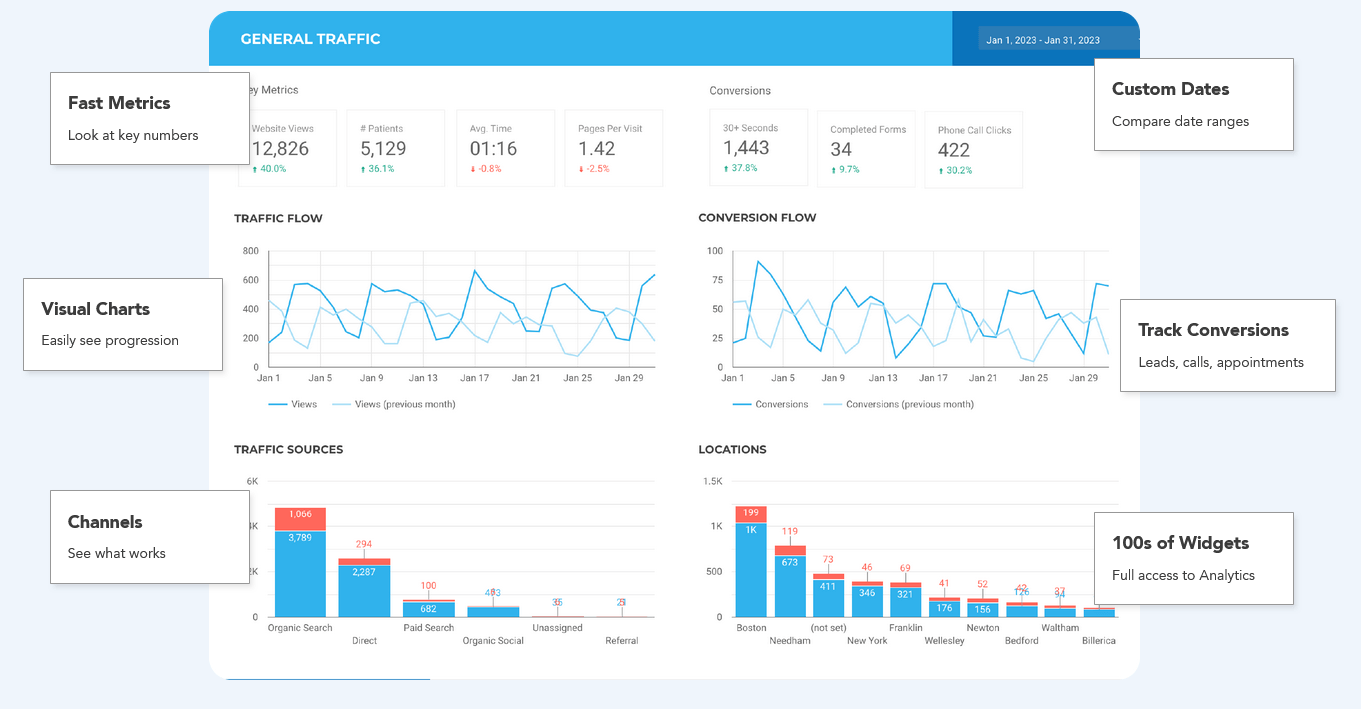Image resolution: width=1361 pixels, height=709 pixels.
Task: Open the Custom Dates callout card
Action: point(1193,104)
